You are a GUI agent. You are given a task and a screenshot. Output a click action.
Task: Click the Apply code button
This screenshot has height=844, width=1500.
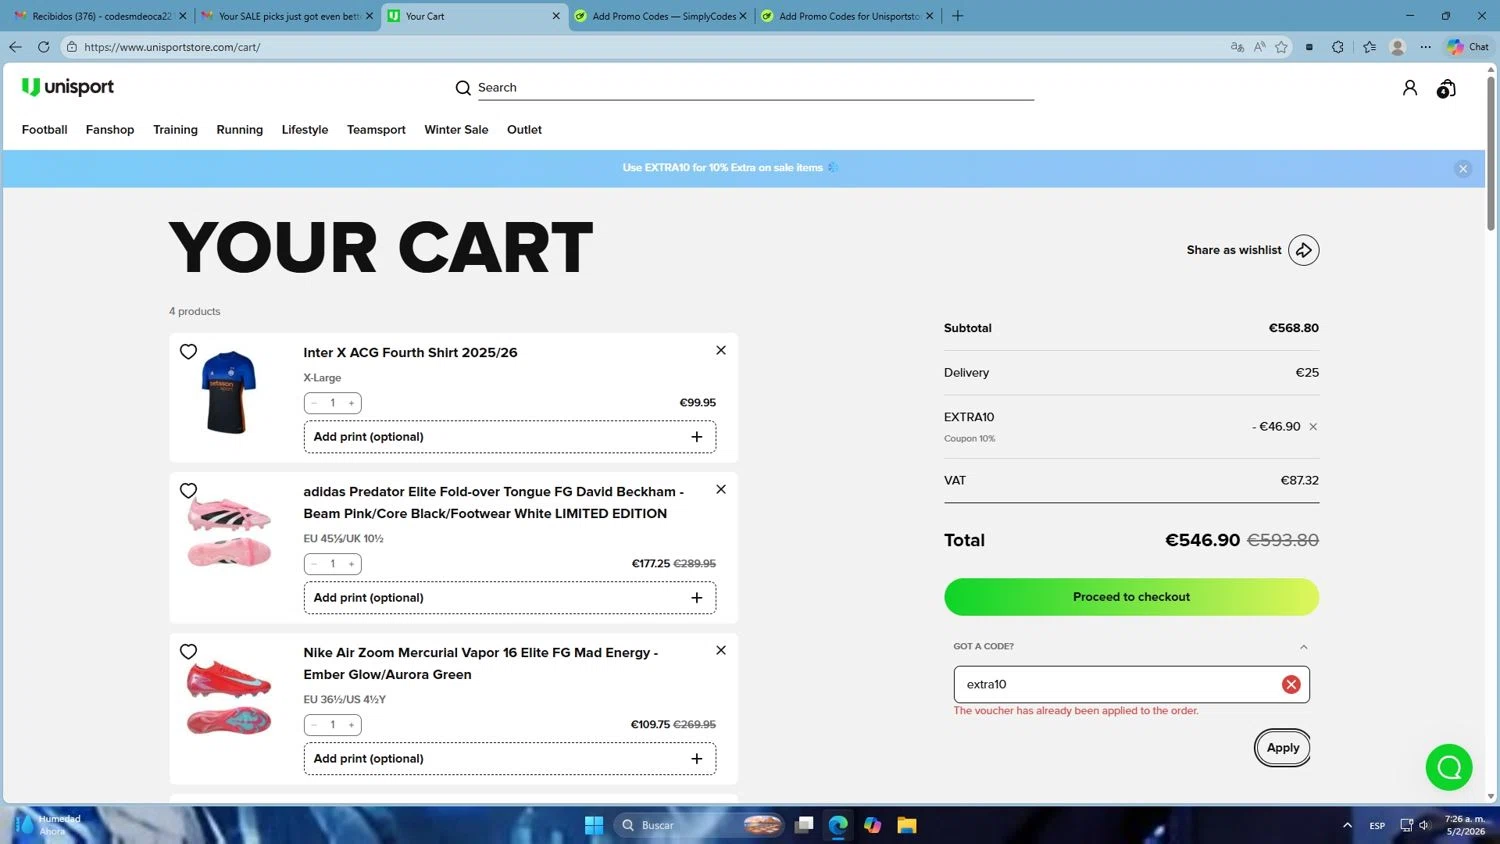[1283, 748]
